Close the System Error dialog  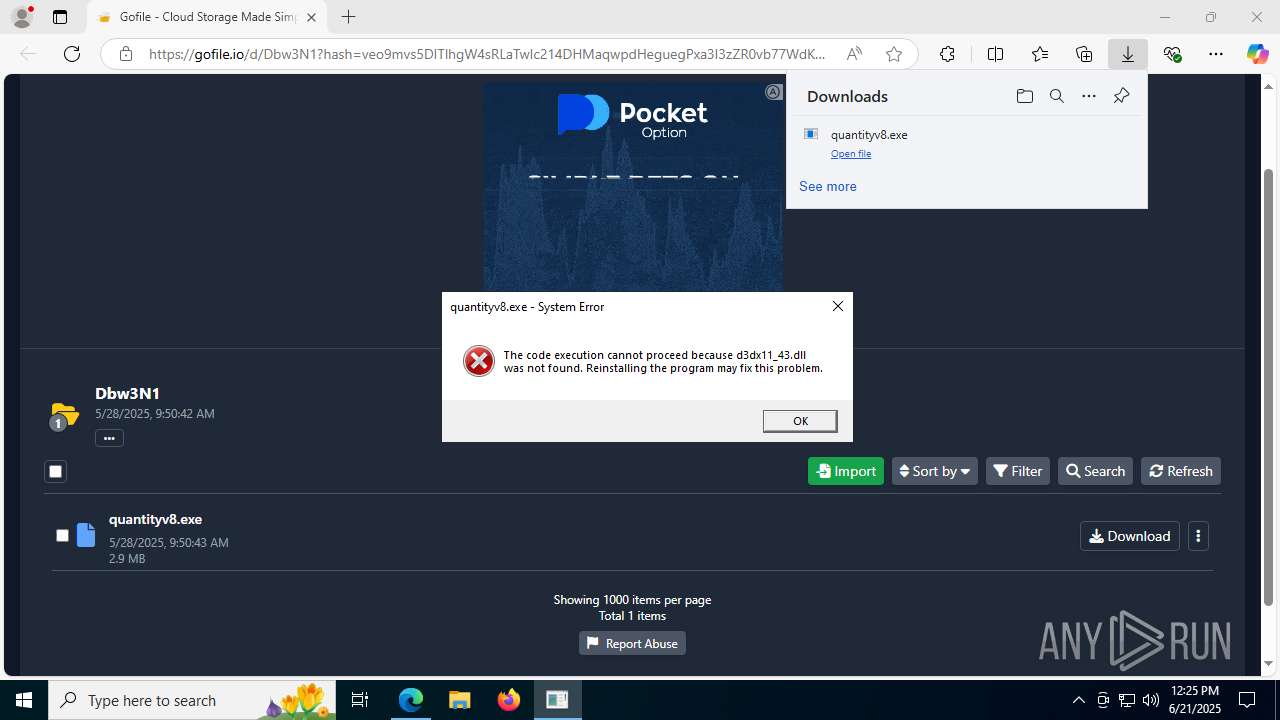838,306
